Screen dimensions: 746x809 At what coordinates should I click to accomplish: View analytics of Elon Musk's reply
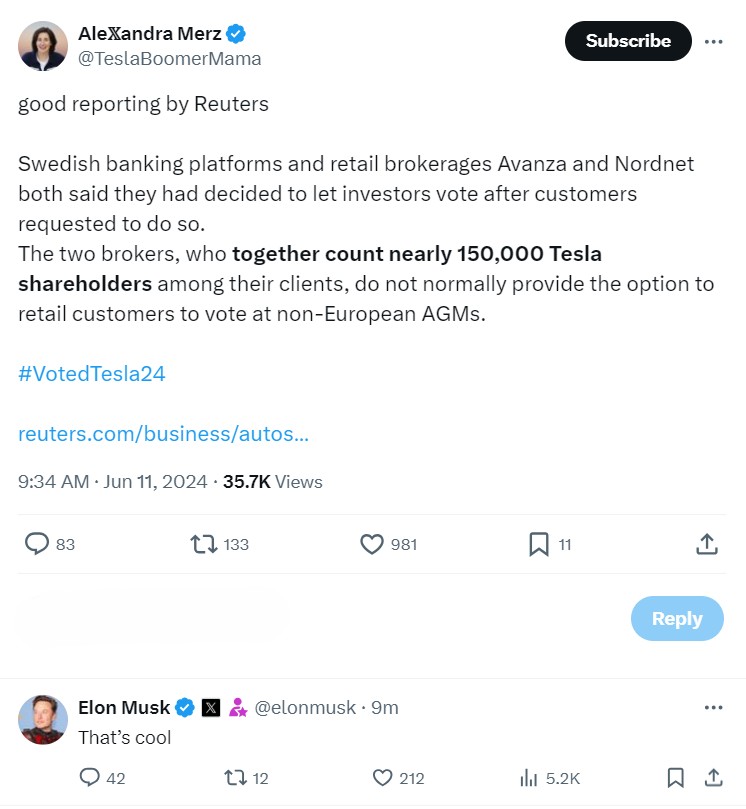tap(529, 778)
